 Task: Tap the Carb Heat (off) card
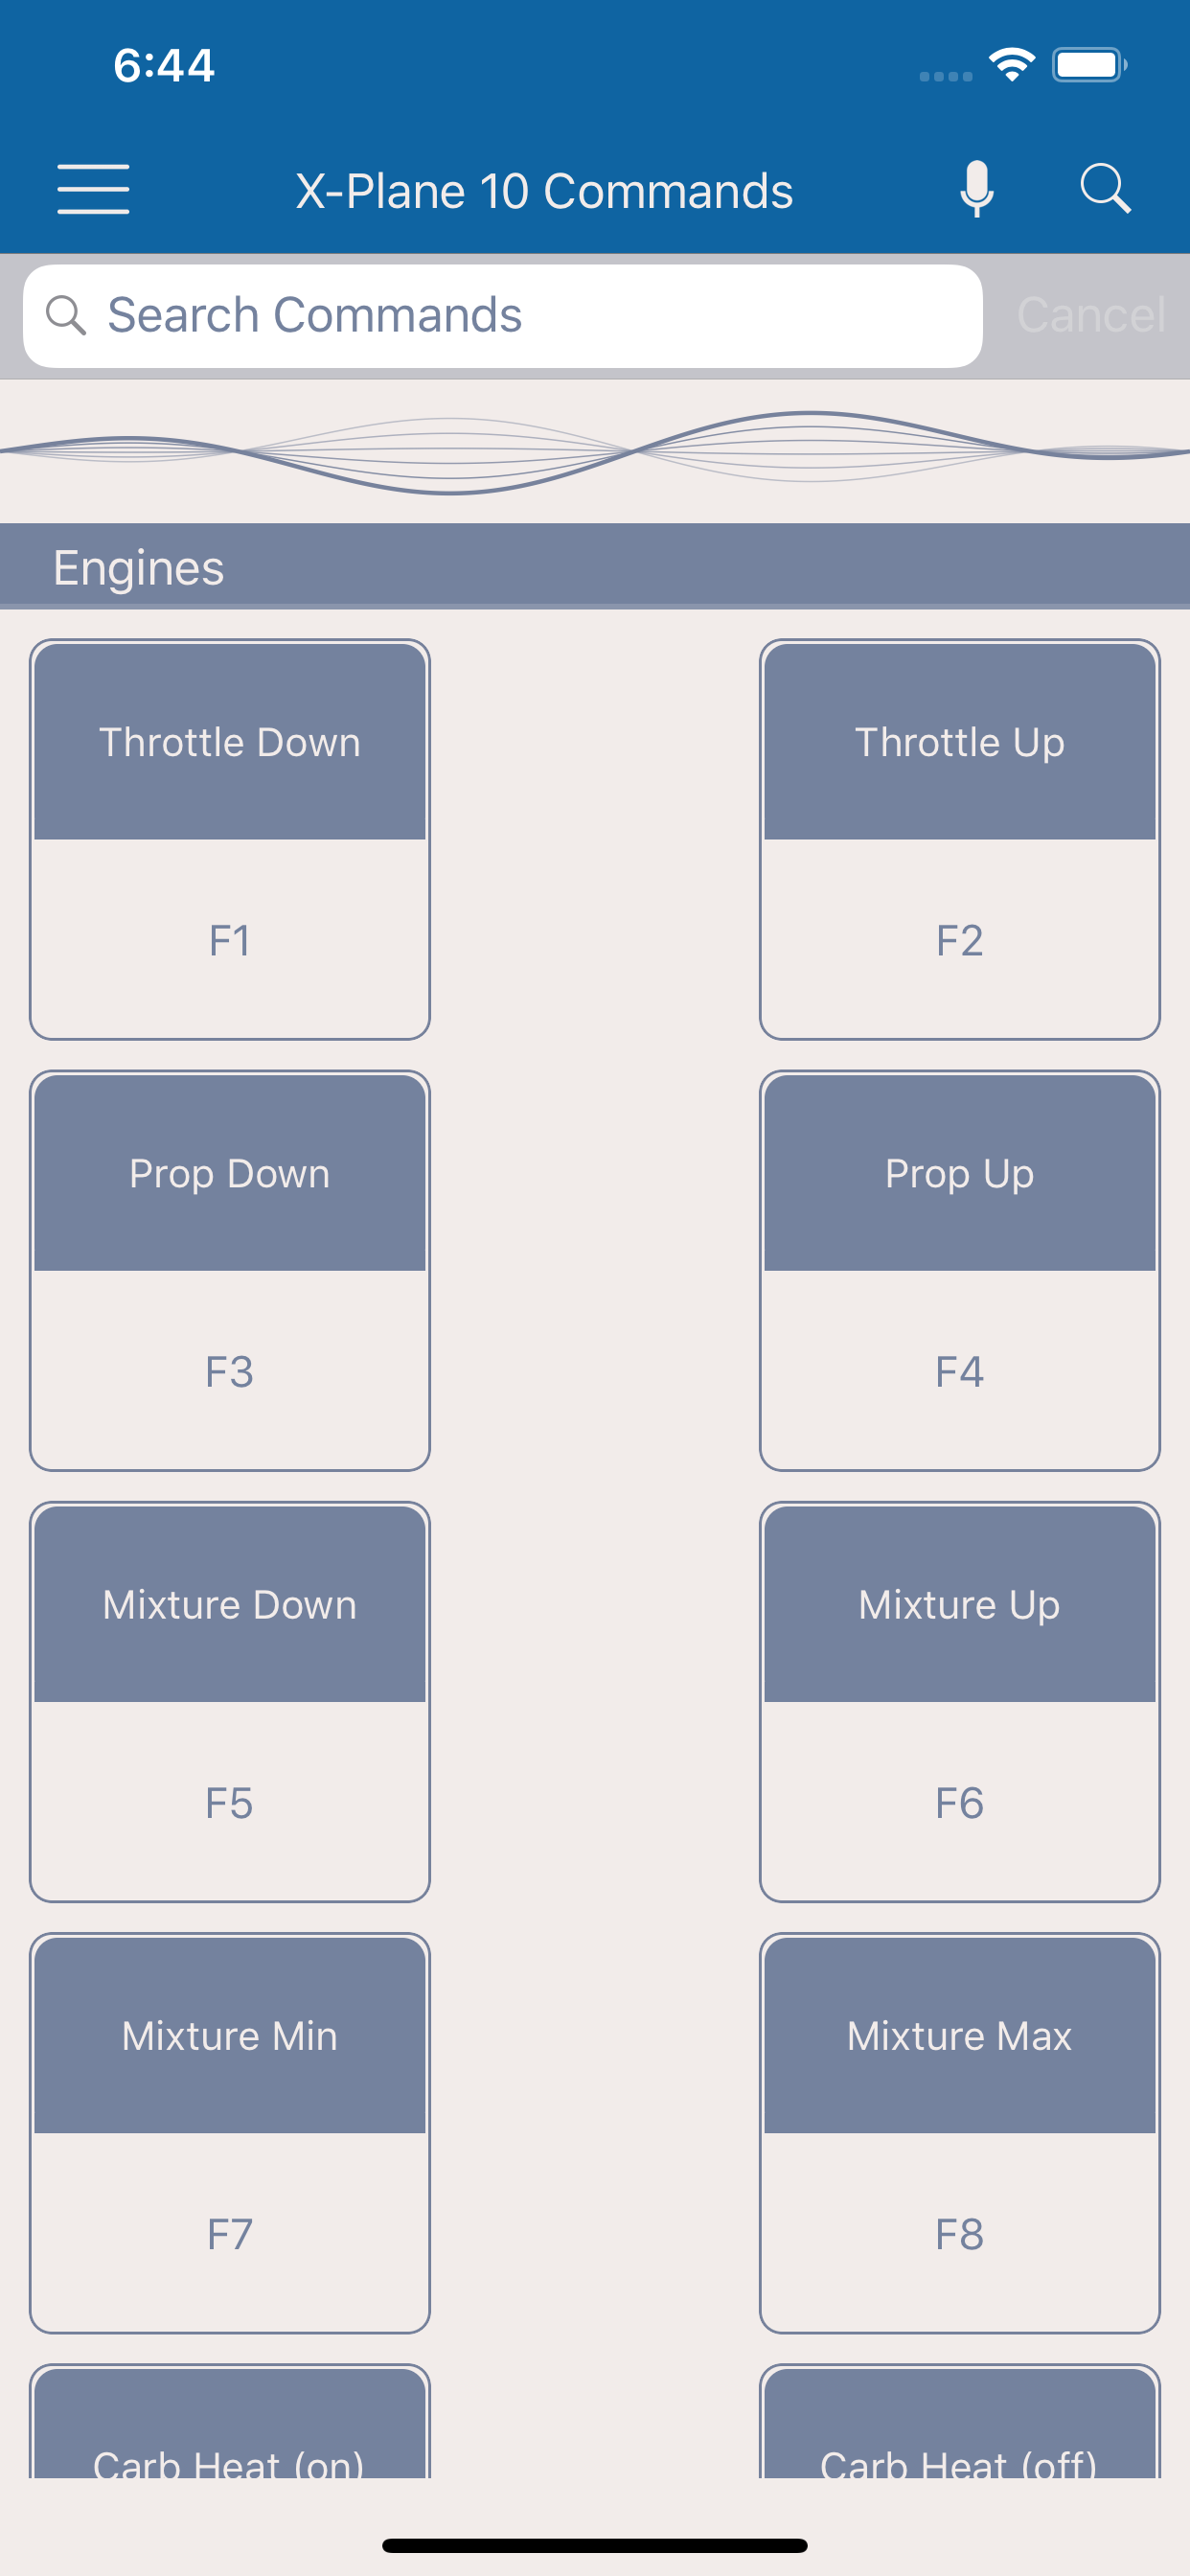click(x=960, y=2421)
